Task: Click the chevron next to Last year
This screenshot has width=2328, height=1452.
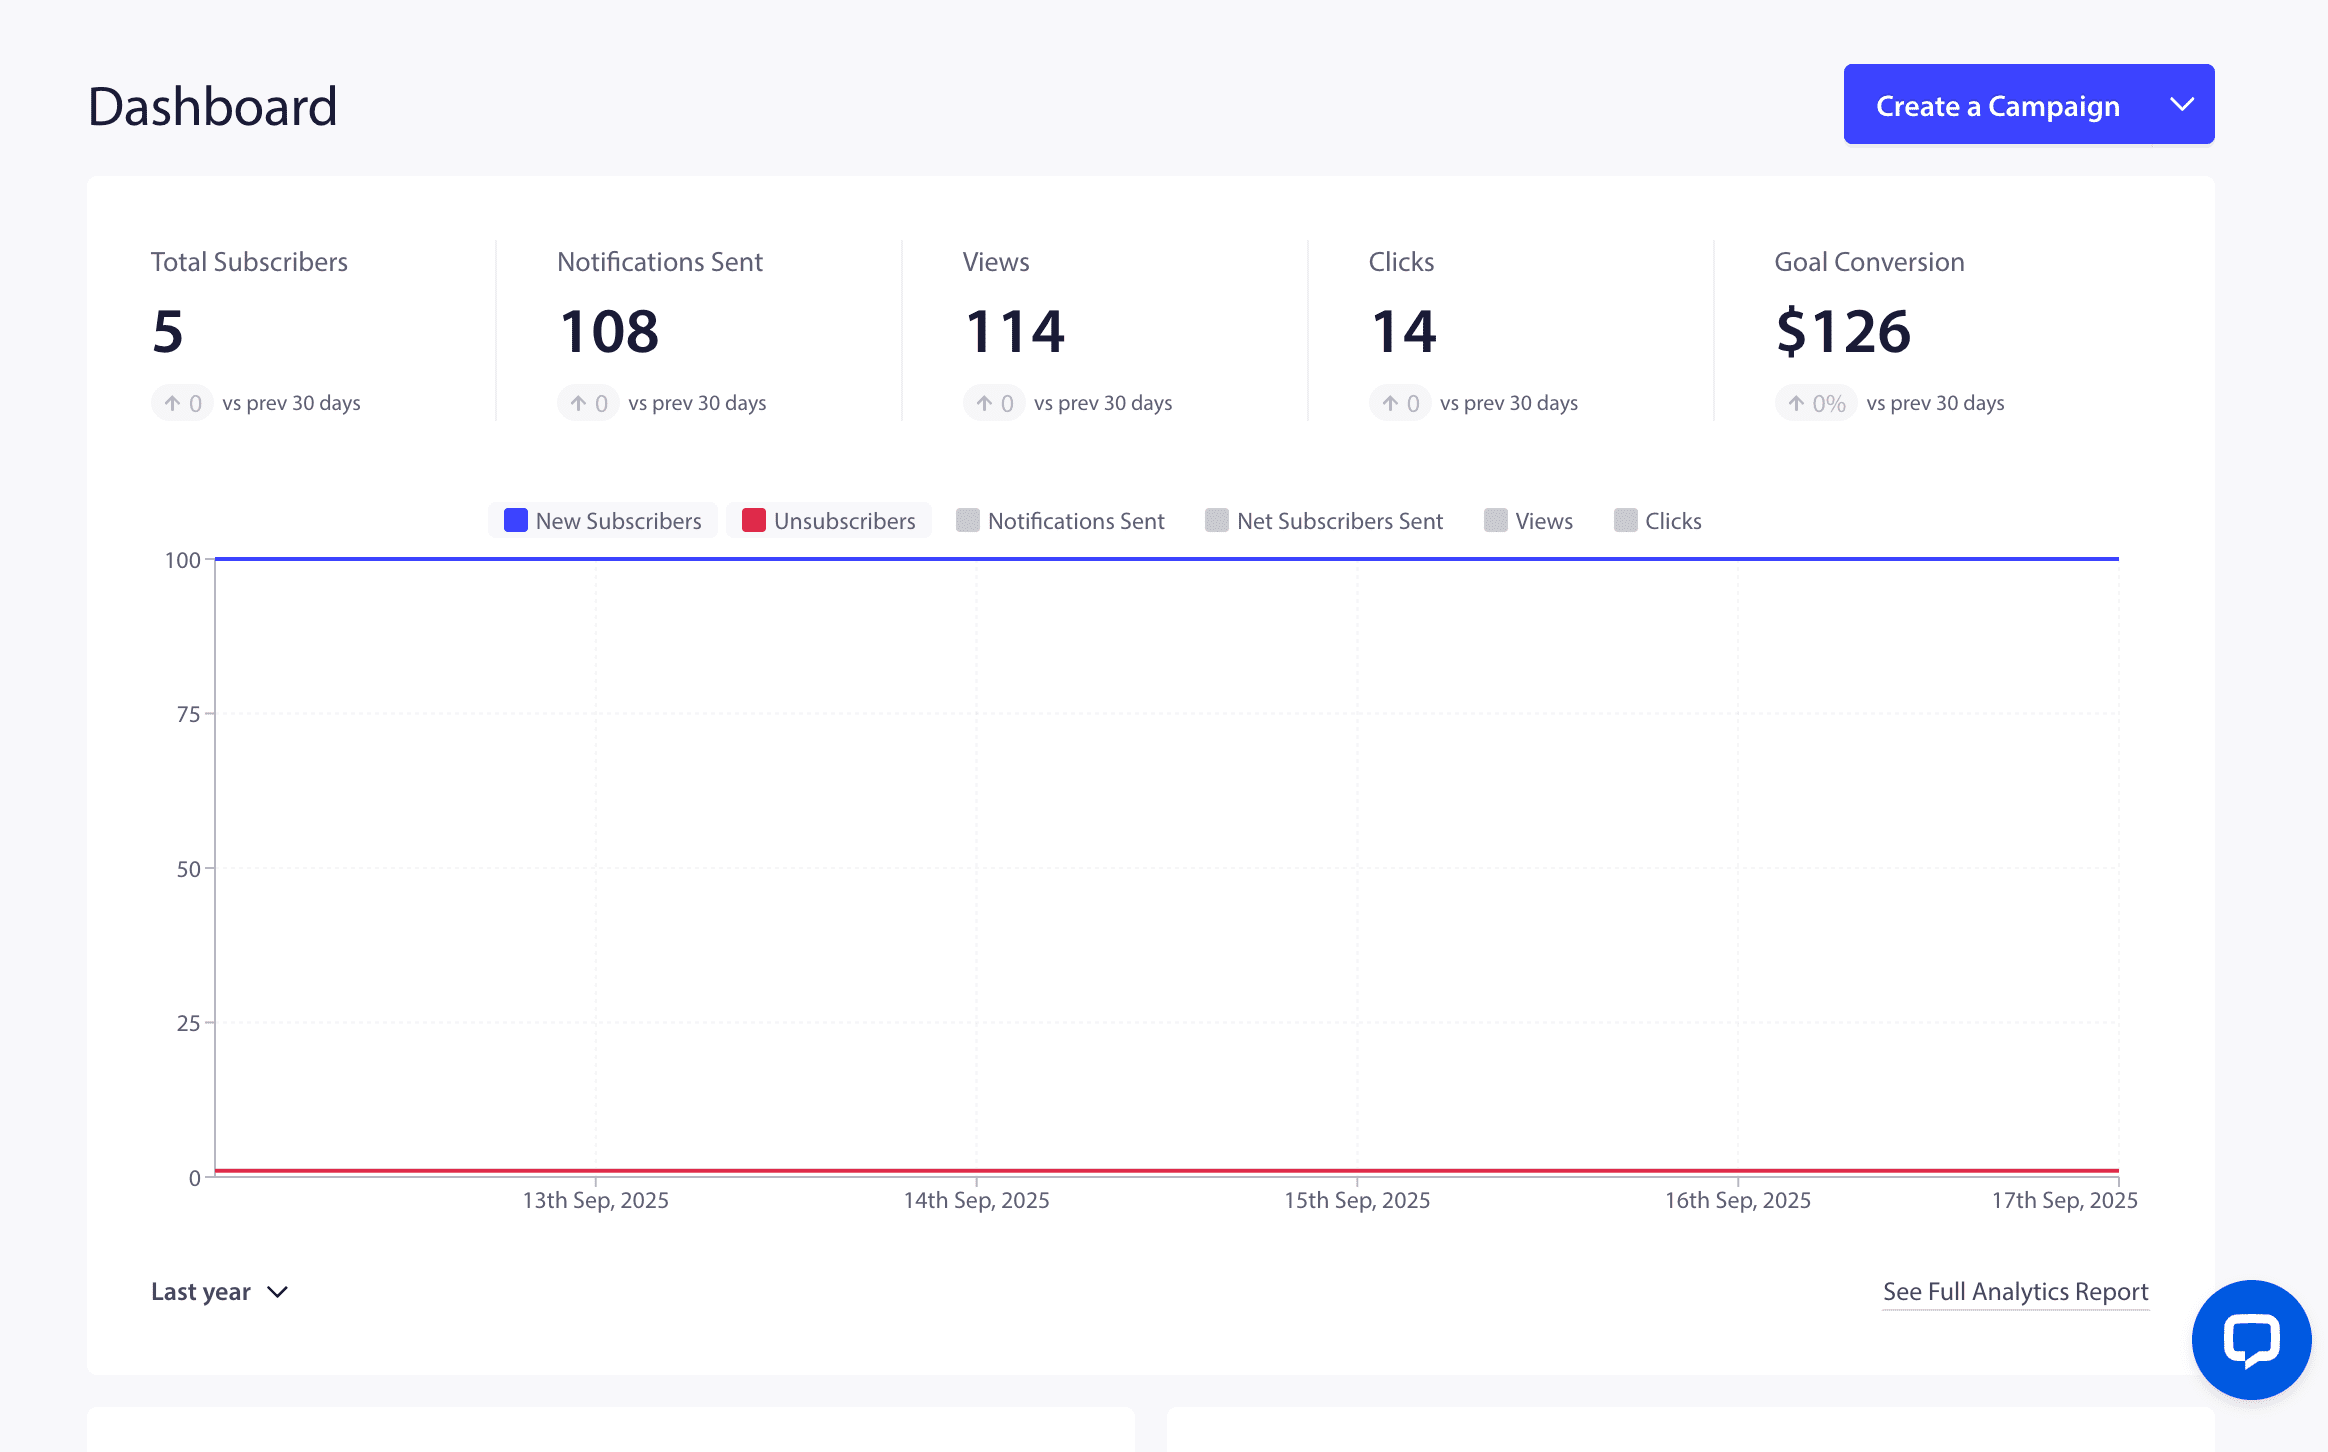Action: [x=278, y=1292]
